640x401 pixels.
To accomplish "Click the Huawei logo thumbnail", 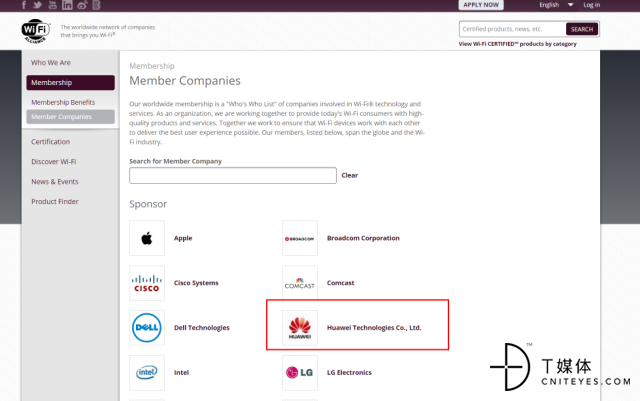I will pyautogui.click(x=300, y=328).
